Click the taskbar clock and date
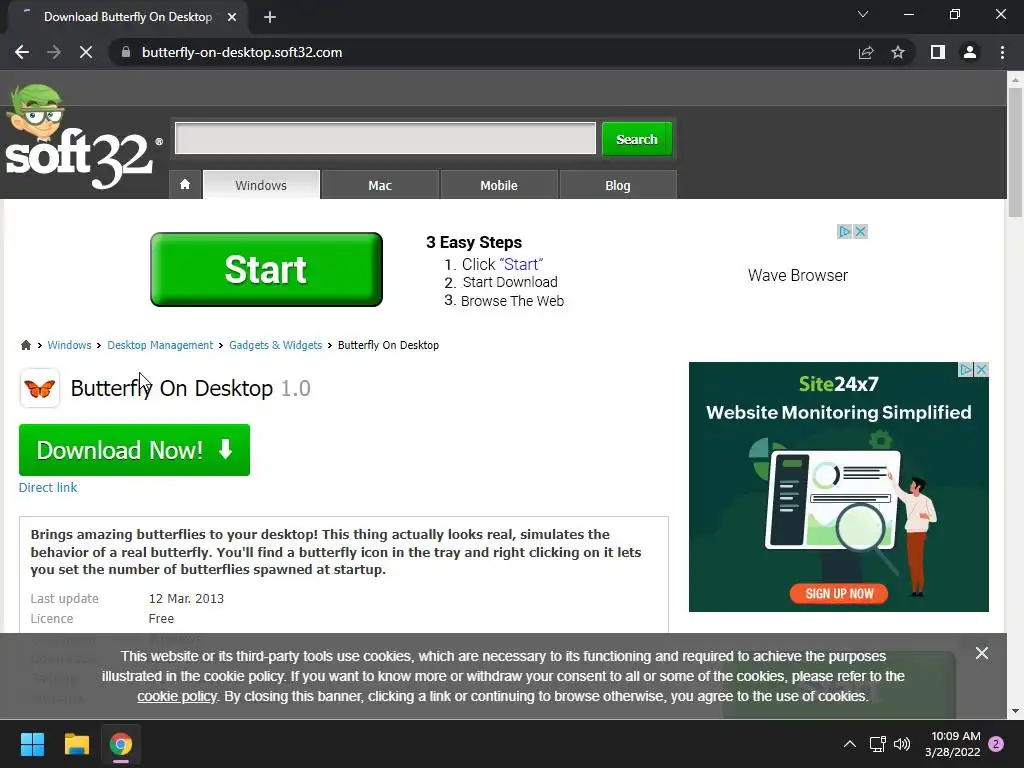The height and width of the screenshot is (768, 1024). (x=953, y=744)
